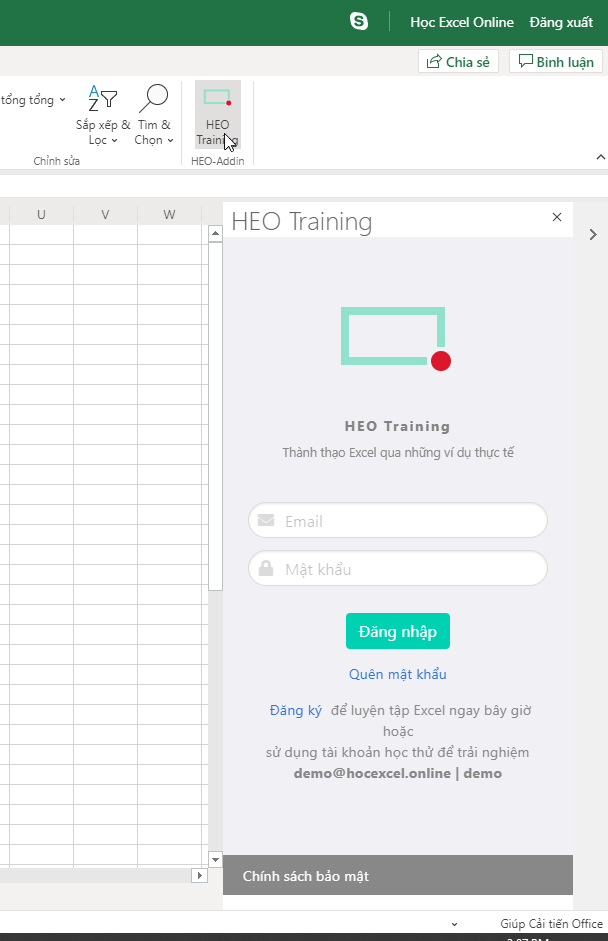Click the vertical scrollbar up arrow
This screenshot has height=941, width=608.
[x=215, y=234]
